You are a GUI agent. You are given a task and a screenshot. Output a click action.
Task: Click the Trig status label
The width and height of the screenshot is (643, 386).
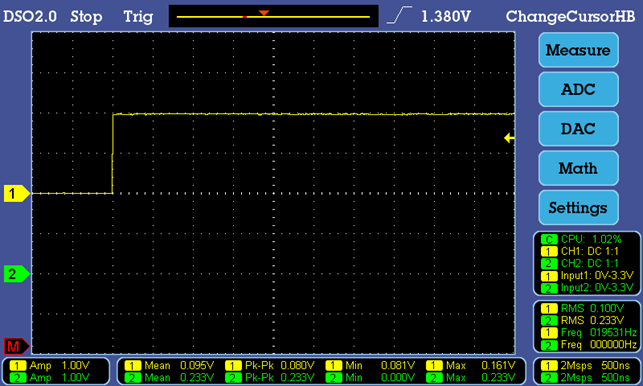(x=138, y=16)
